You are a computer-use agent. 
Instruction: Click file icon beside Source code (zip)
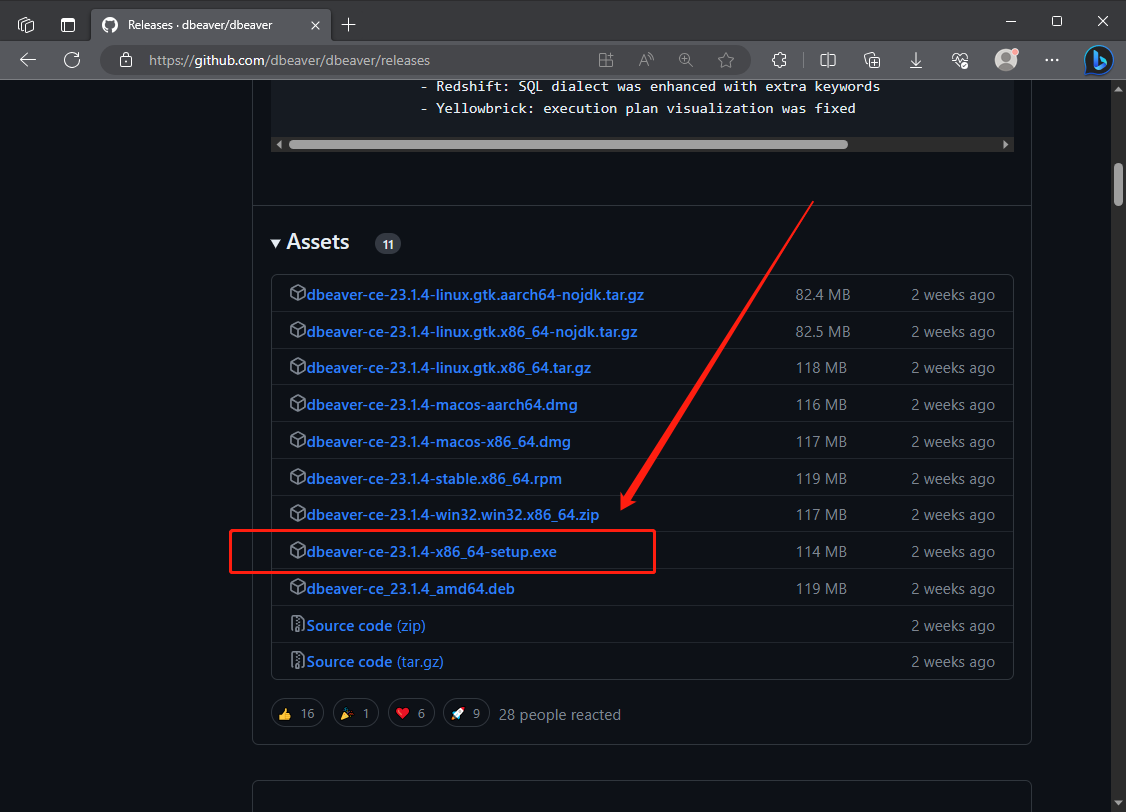(297, 624)
